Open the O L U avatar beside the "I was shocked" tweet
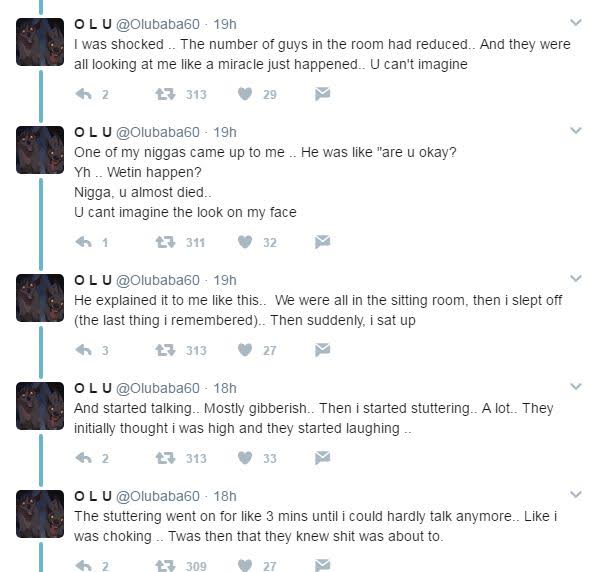Screen dimensions: 608x572 click(x=40, y=42)
